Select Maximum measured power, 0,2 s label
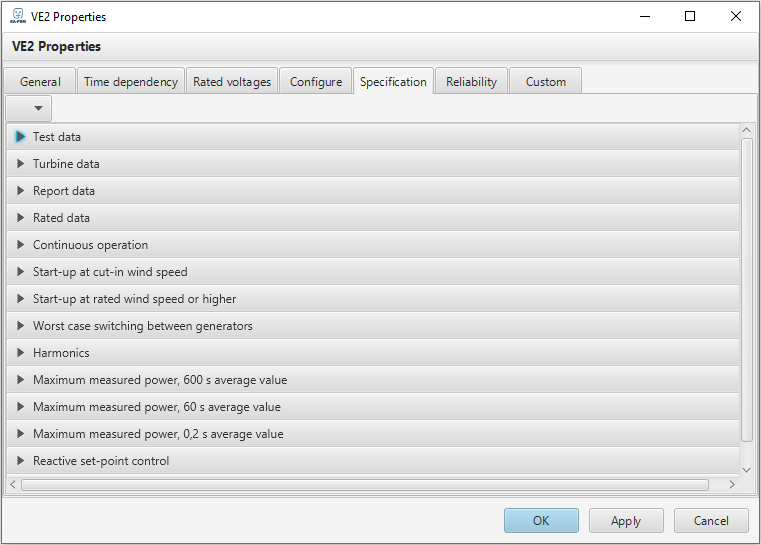Image resolution: width=761 pixels, height=545 pixels. click(x=158, y=434)
